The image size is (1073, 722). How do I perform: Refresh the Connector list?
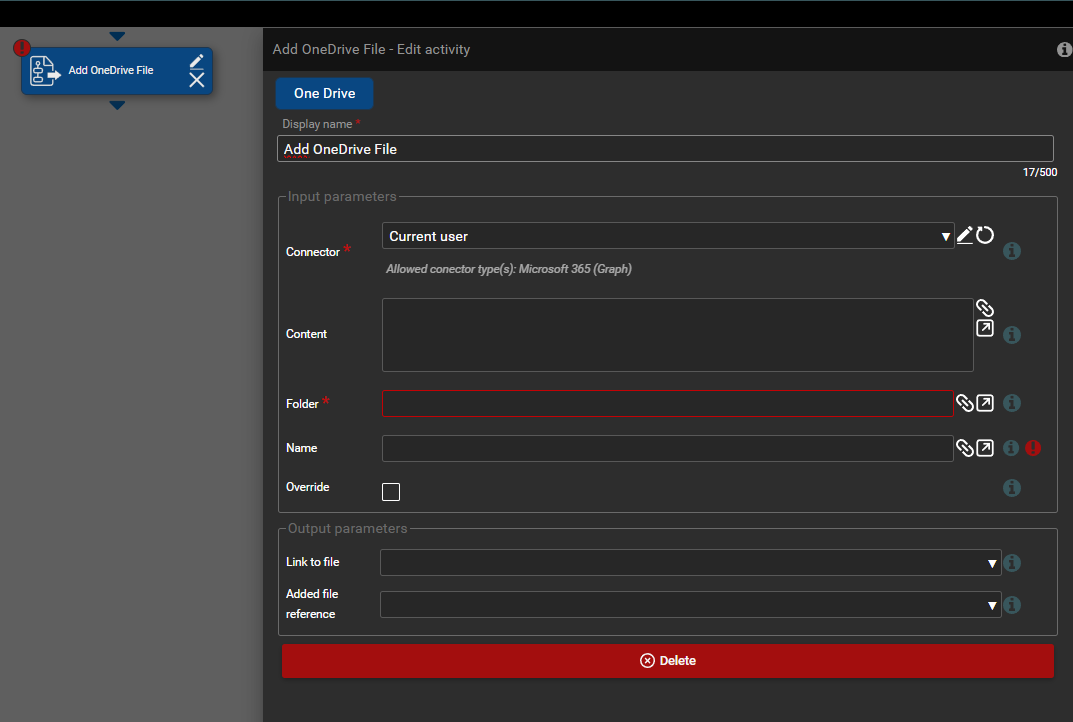(985, 235)
